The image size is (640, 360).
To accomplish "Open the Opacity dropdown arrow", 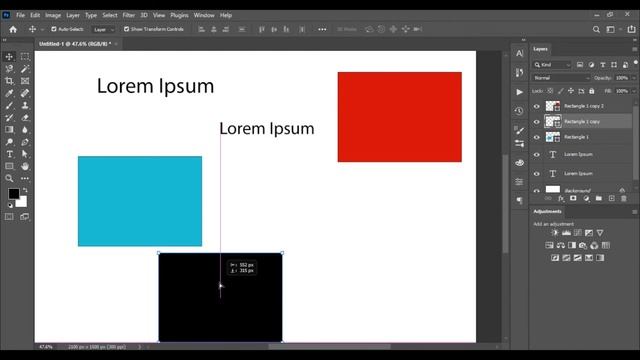I will 634,78.
